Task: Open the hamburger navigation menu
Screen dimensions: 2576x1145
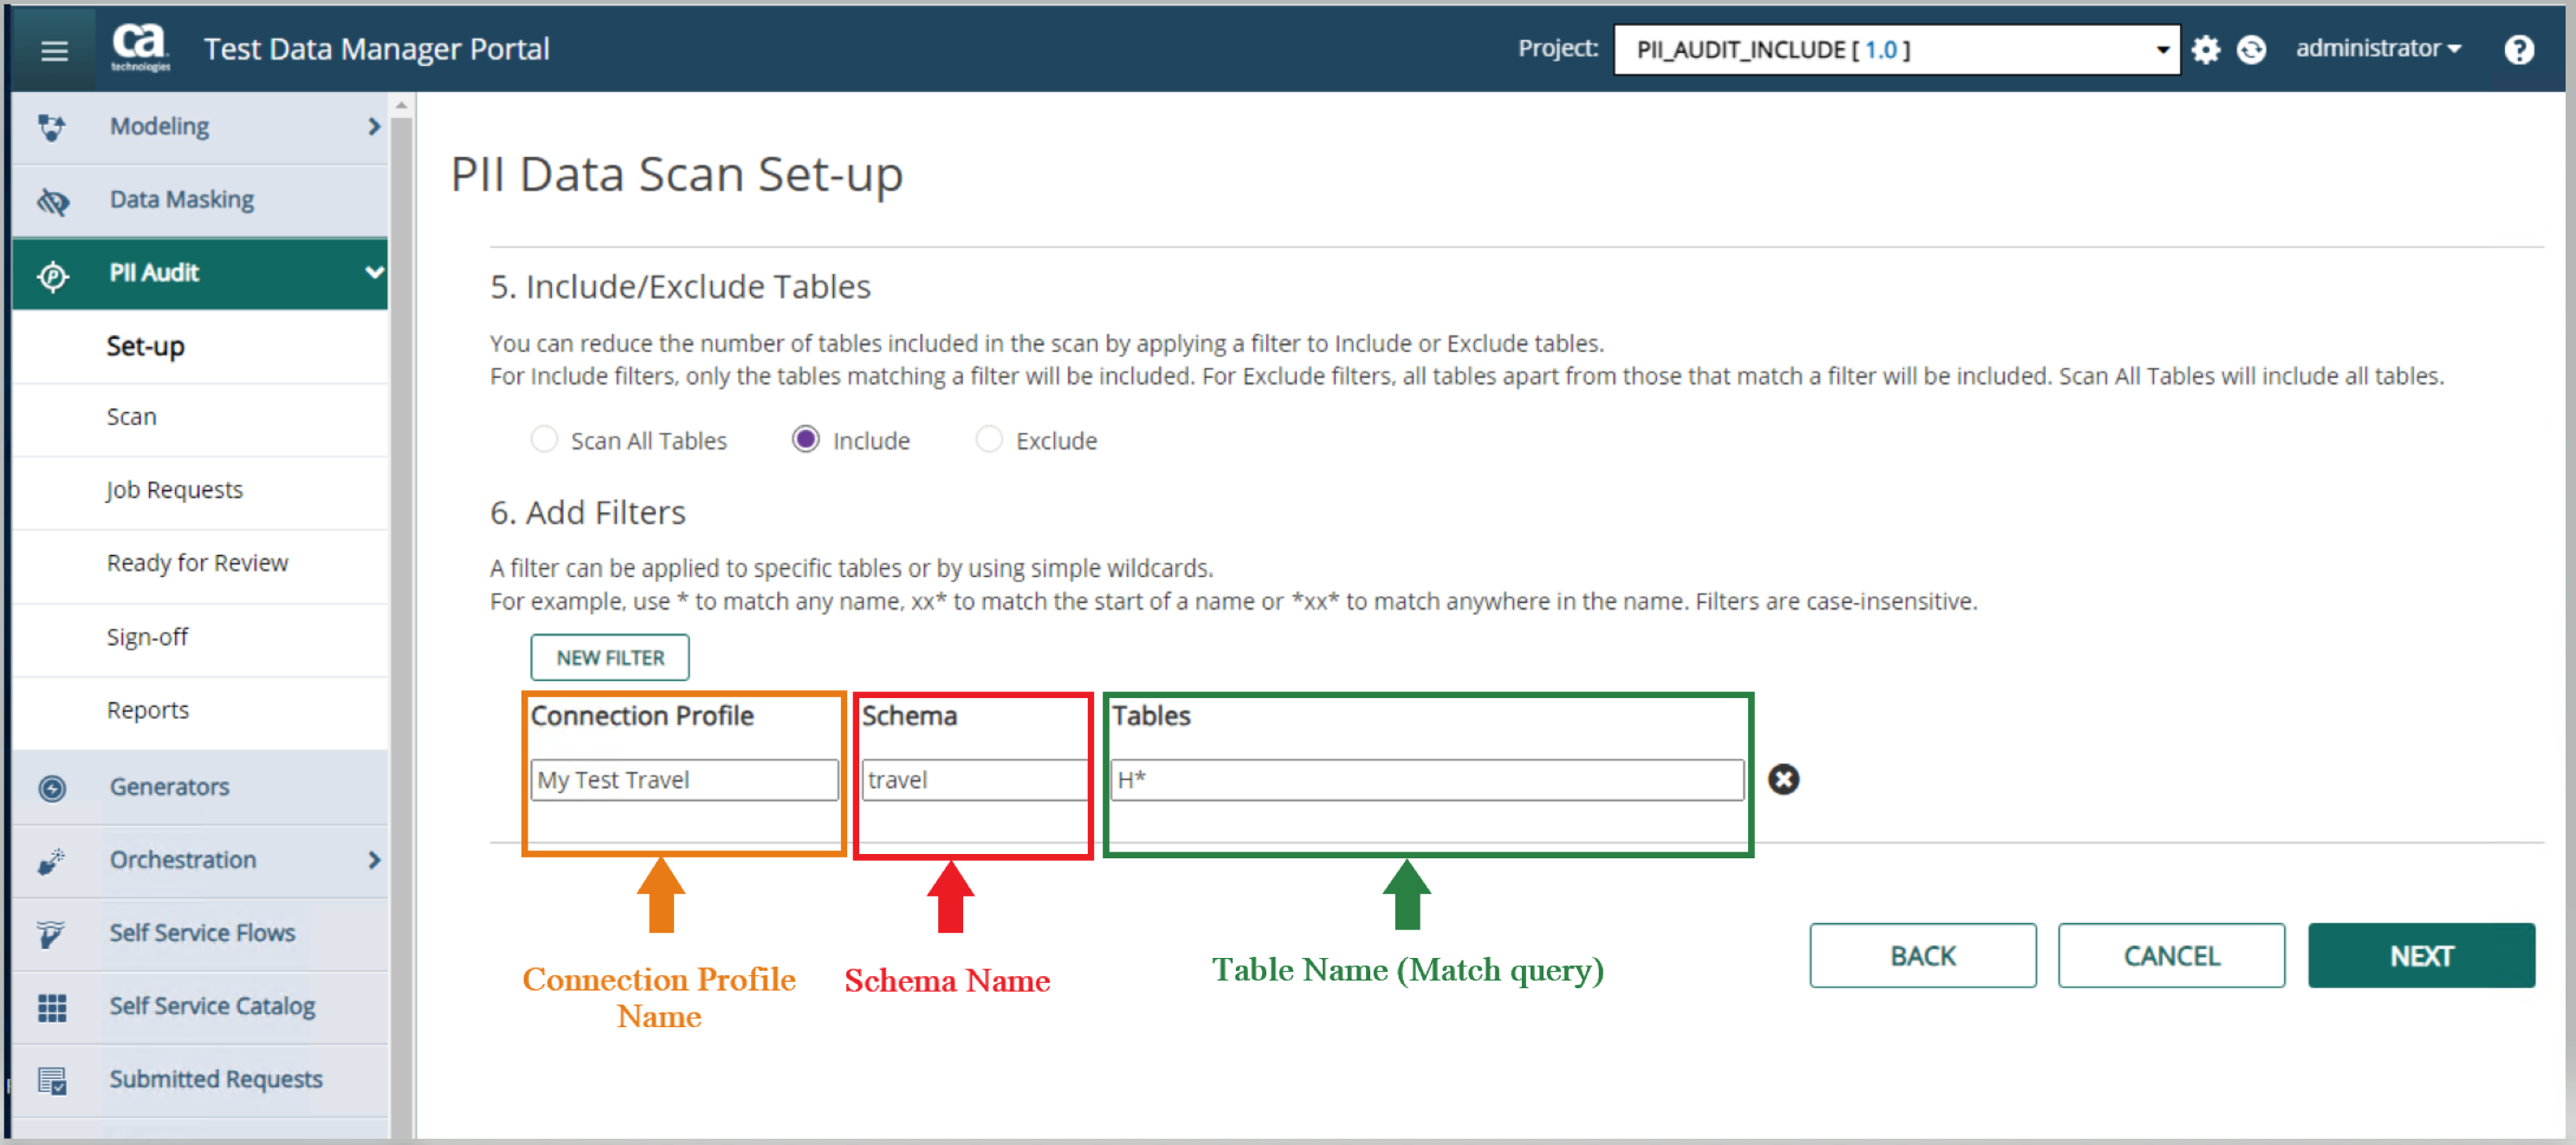Action: [x=54, y=49]
